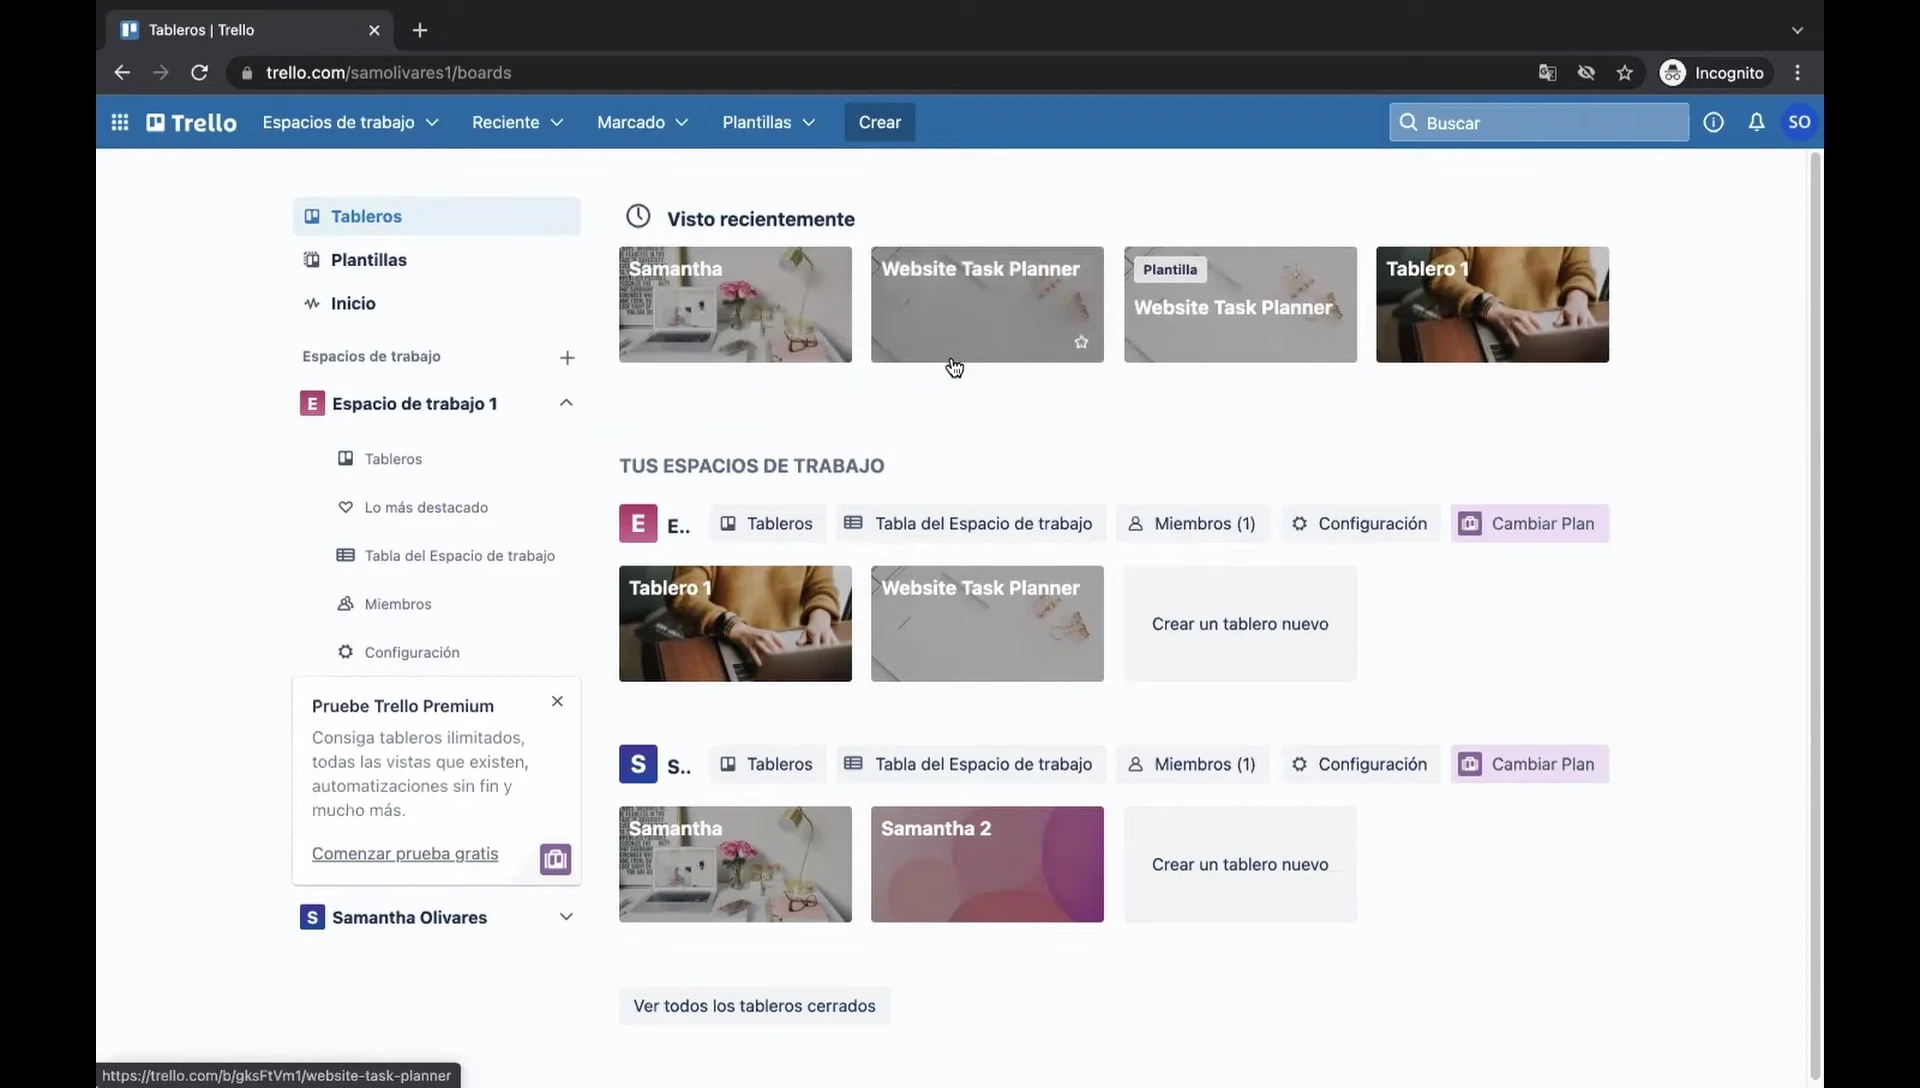Click the address bar URL
The image size is (1920, 1088).
tap(388, 72)
